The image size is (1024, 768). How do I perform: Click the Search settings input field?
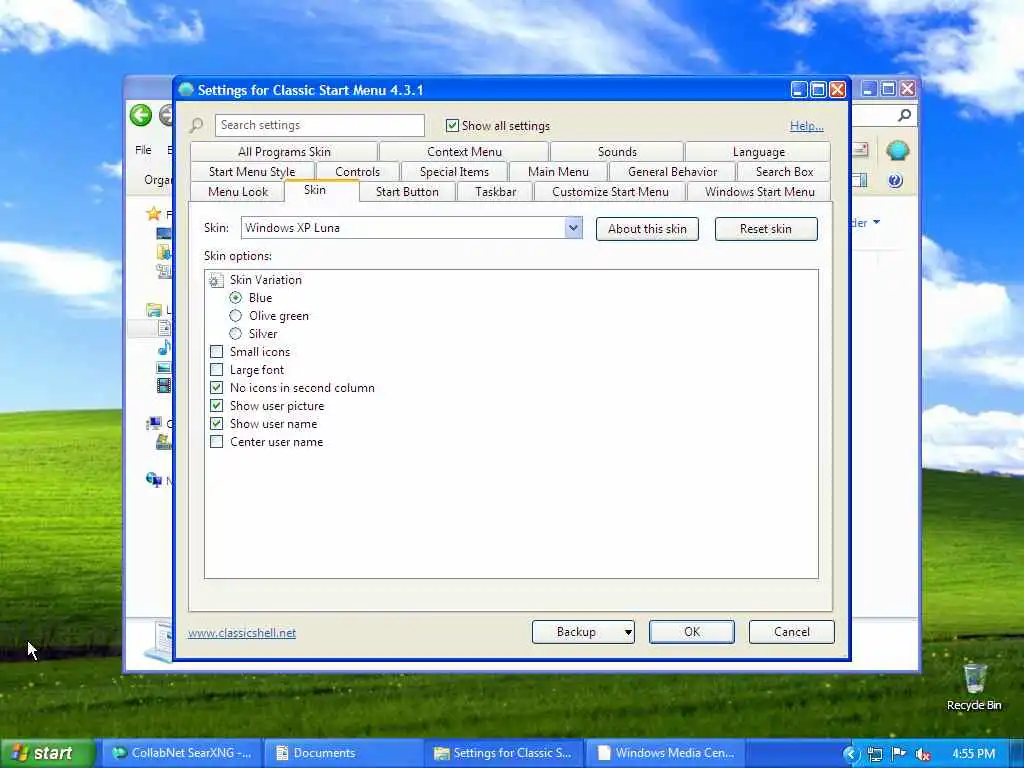click(x=319, y=125)
